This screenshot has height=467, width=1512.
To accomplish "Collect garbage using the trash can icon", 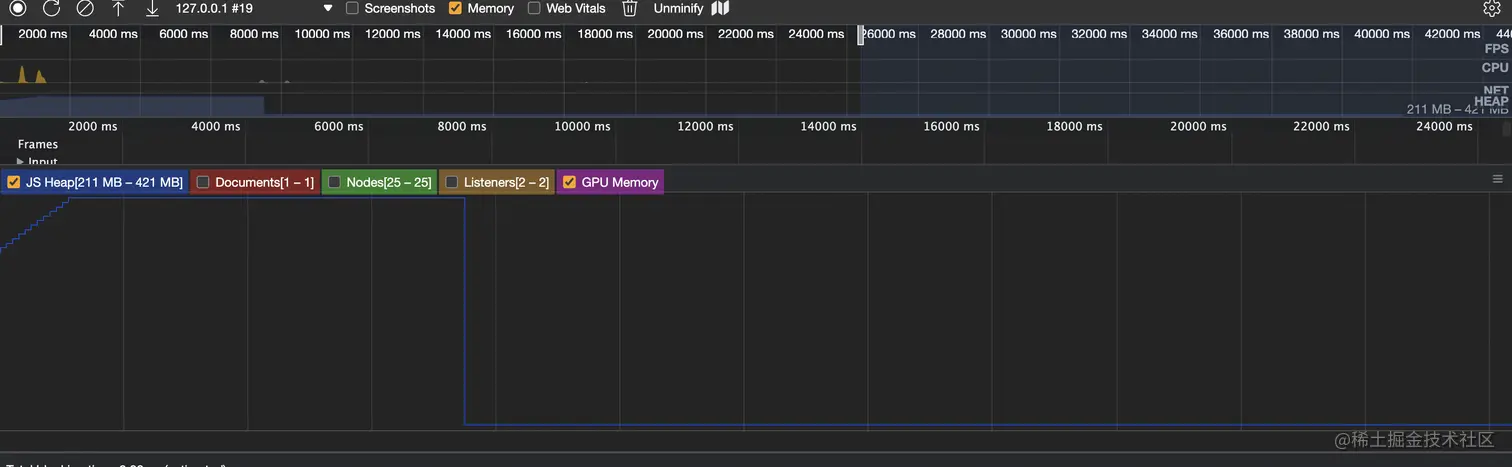I will [x=629, y=8].
